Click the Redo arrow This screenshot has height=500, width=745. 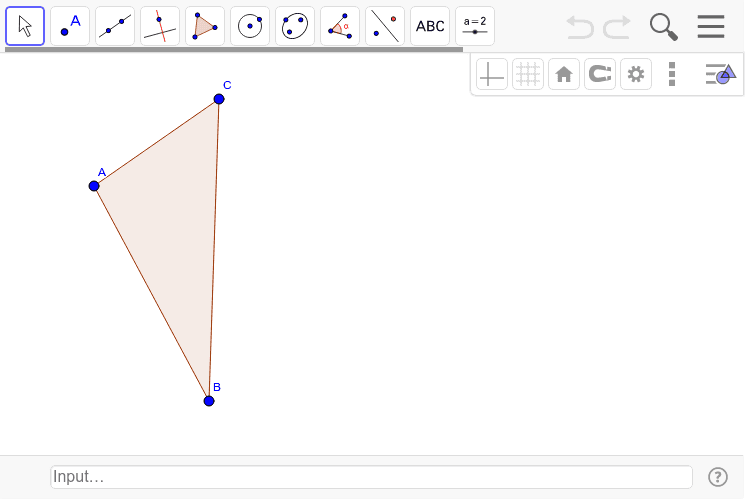click(617, 27)
